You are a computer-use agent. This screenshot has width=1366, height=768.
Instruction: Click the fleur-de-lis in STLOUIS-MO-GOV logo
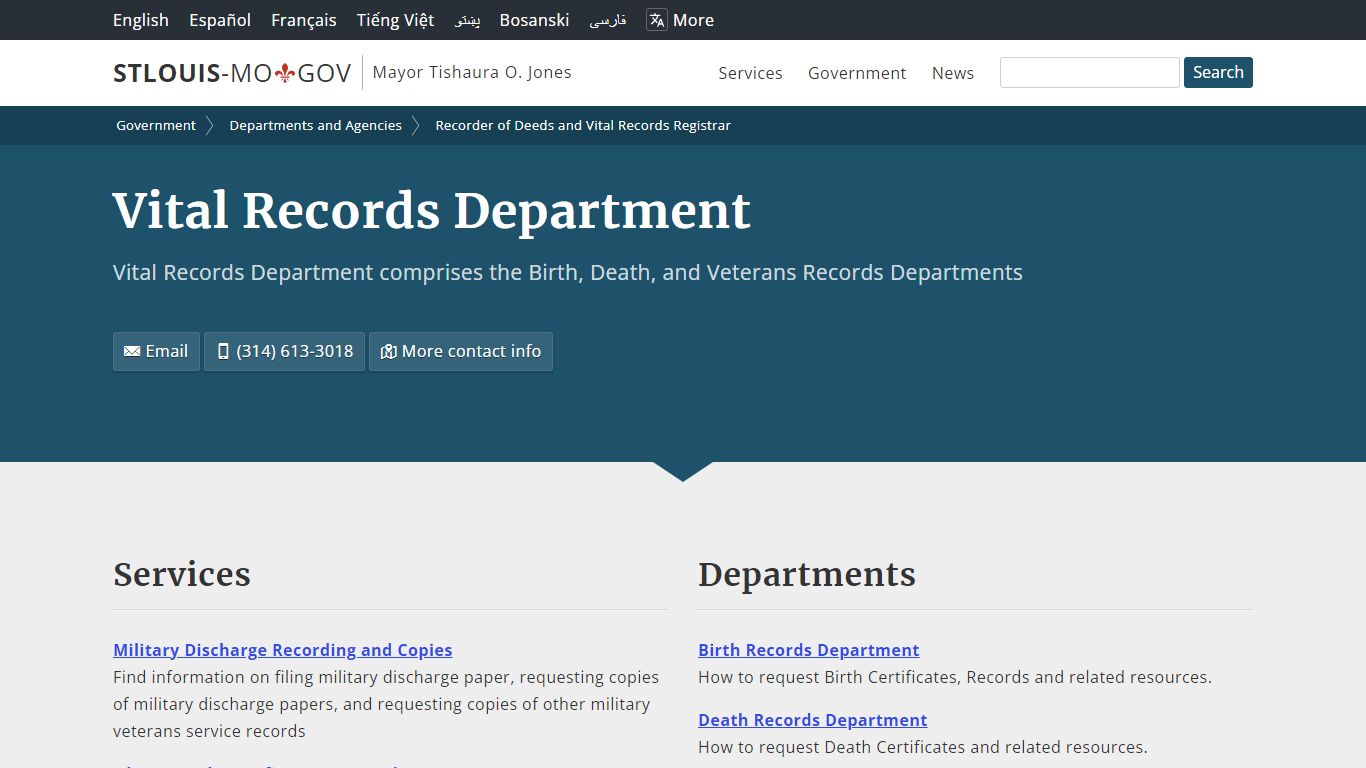coord(285,73)
